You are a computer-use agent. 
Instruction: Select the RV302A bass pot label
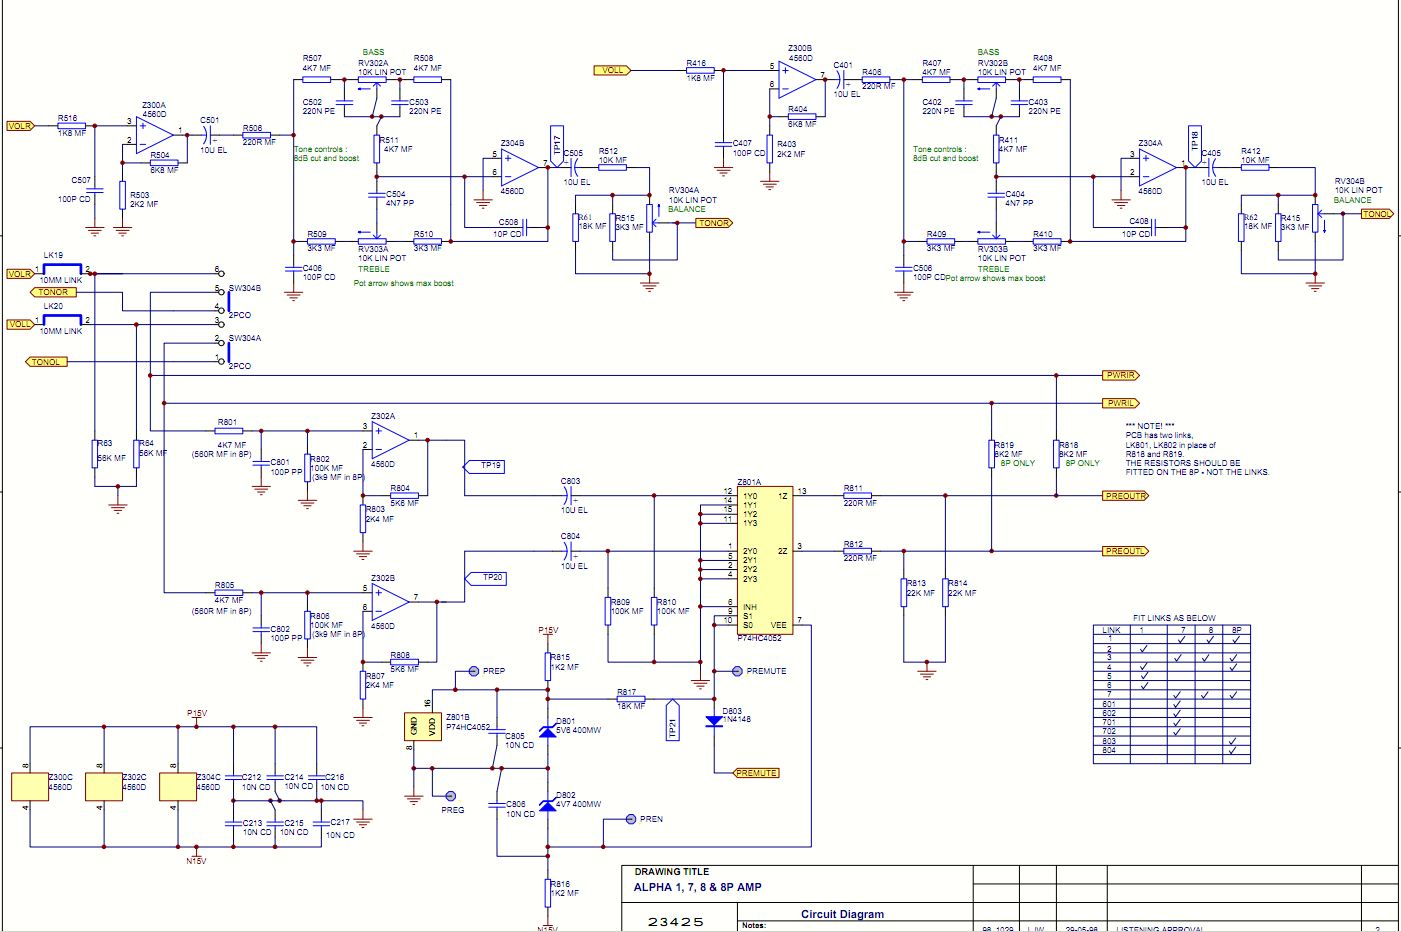(373, 62)
